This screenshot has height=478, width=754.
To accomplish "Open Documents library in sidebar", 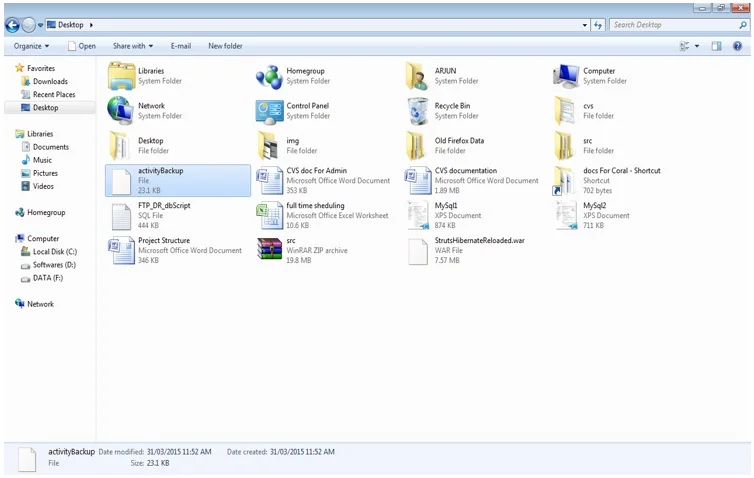I will tap(50, 147).
